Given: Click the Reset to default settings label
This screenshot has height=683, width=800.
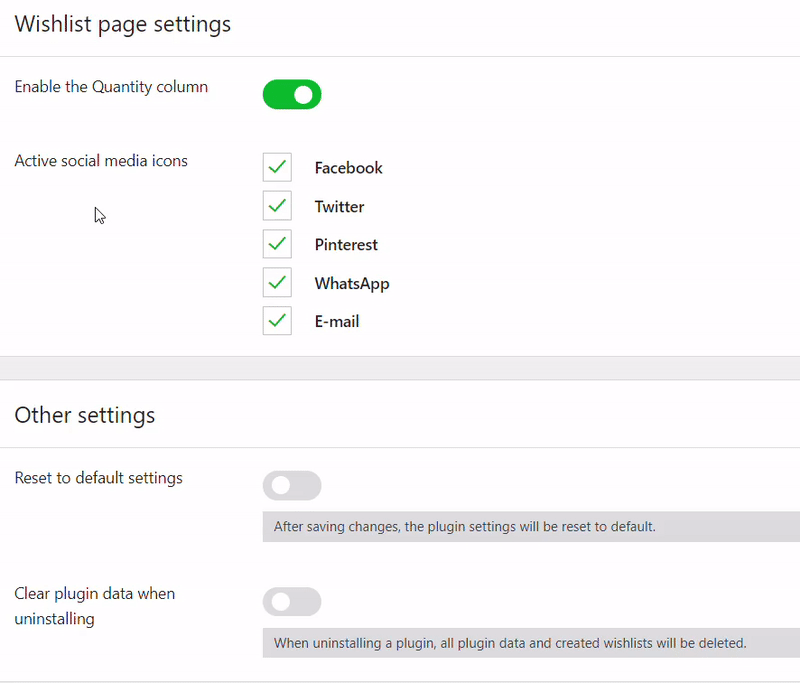Looking at the screenshot, I should [x=98, y=478].
